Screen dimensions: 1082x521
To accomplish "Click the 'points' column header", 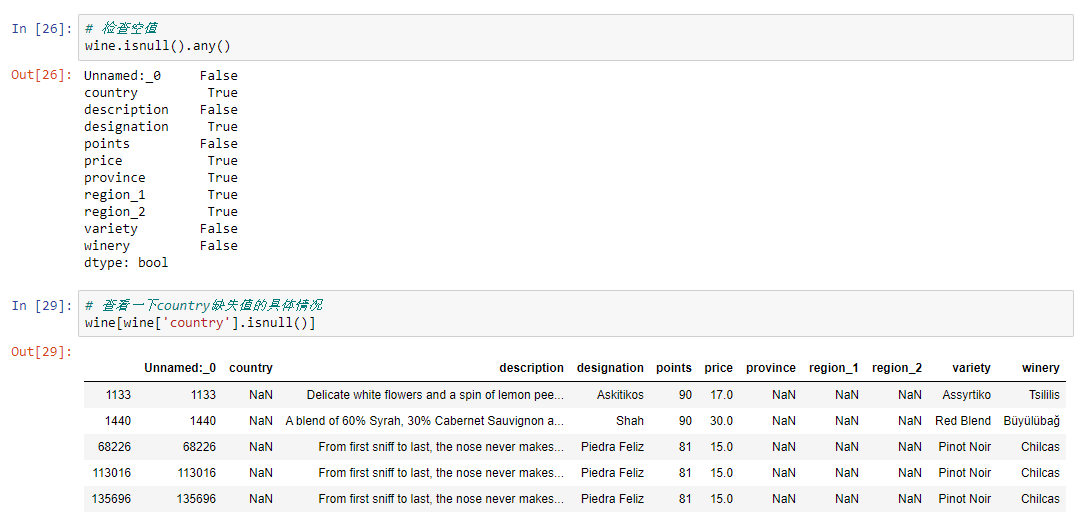I will point(673,368).
